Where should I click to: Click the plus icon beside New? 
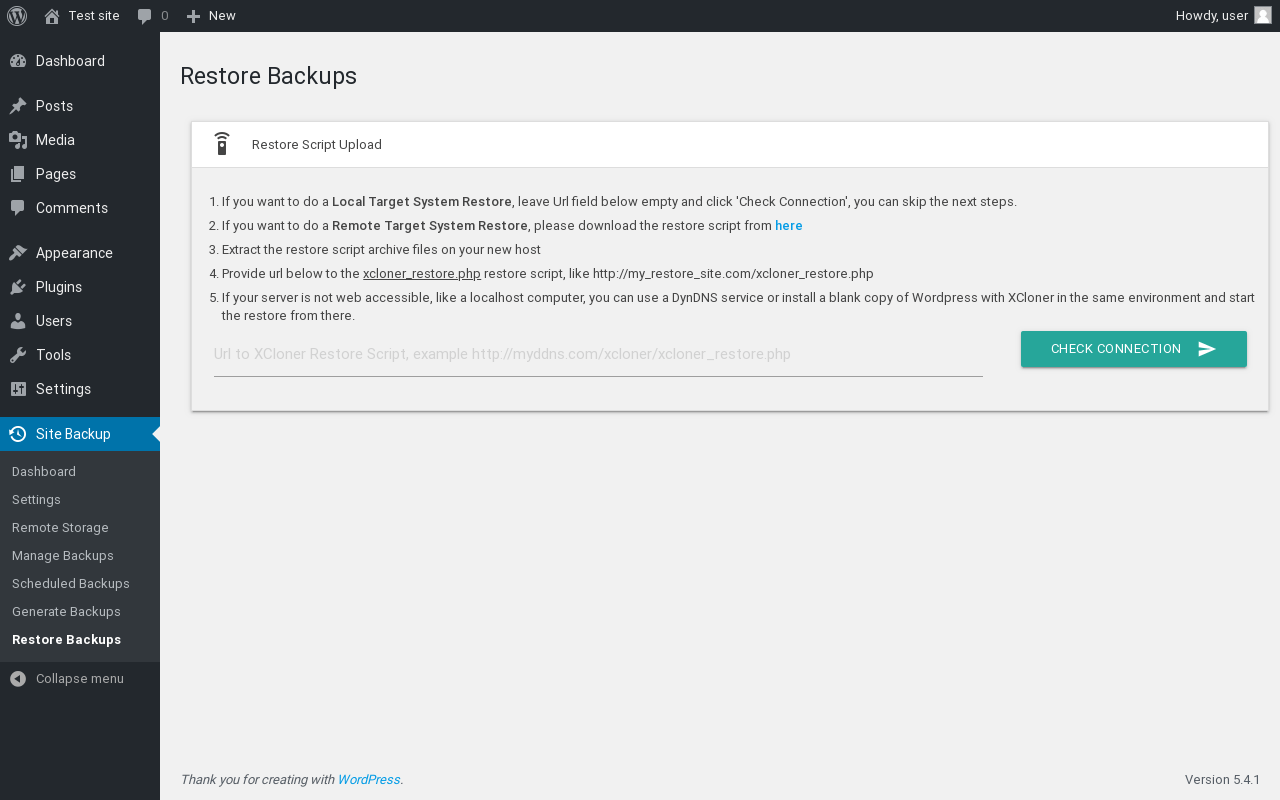[194, 16]
